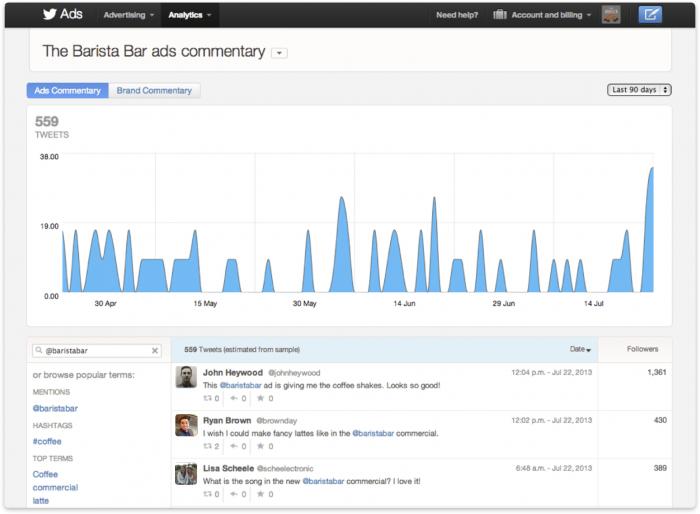Clear the @baristabar search field

[x=155, y=351]
